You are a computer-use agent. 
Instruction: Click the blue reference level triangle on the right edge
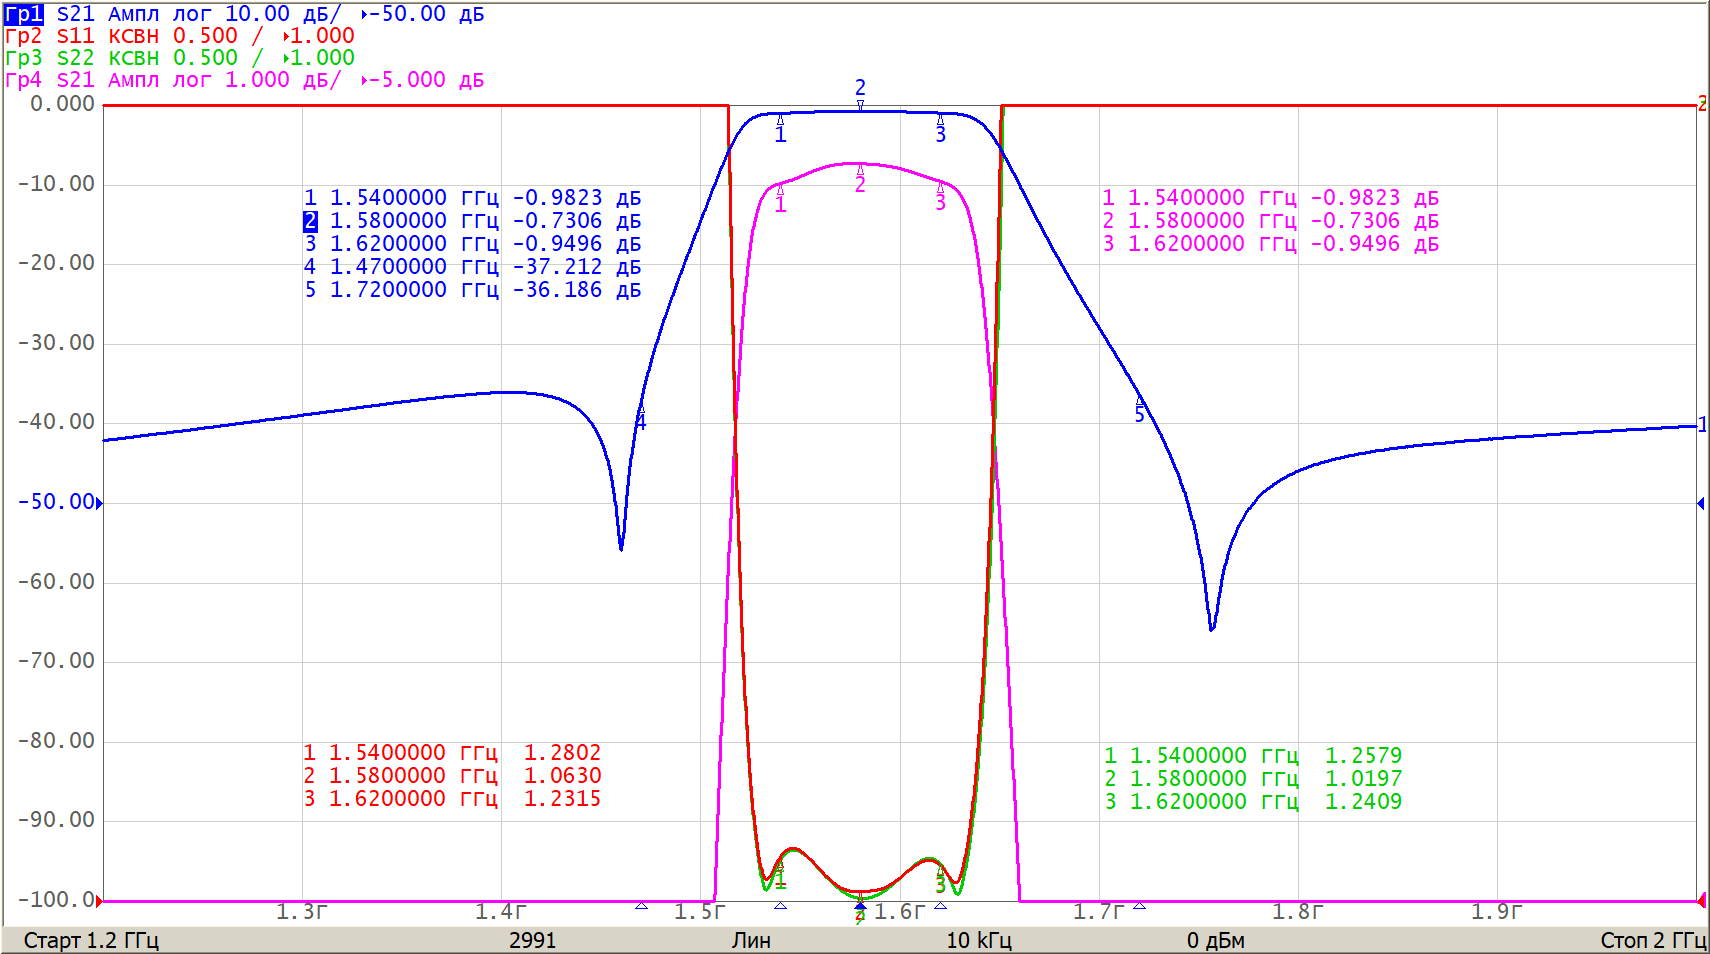[1701, 503]
